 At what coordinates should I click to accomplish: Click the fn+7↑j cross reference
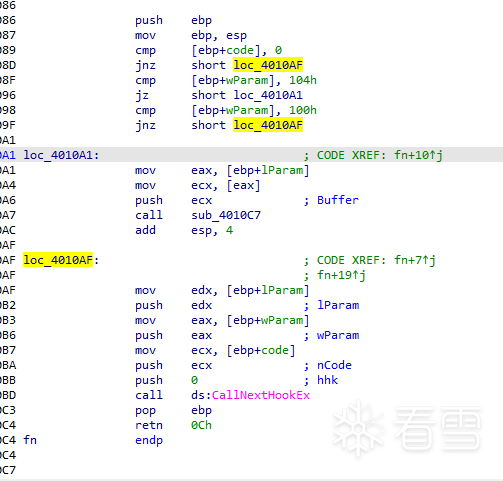(x=415, y=260)
